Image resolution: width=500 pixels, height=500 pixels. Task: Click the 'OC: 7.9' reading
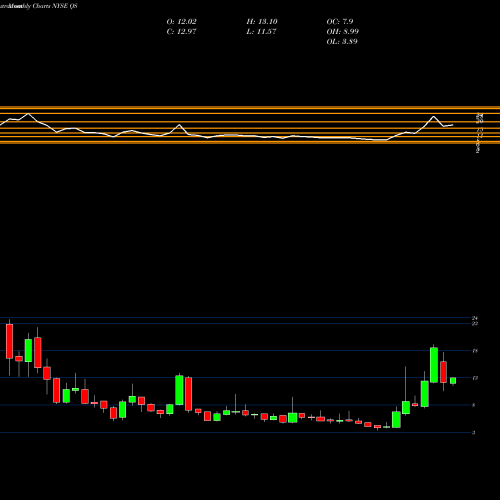340,22
